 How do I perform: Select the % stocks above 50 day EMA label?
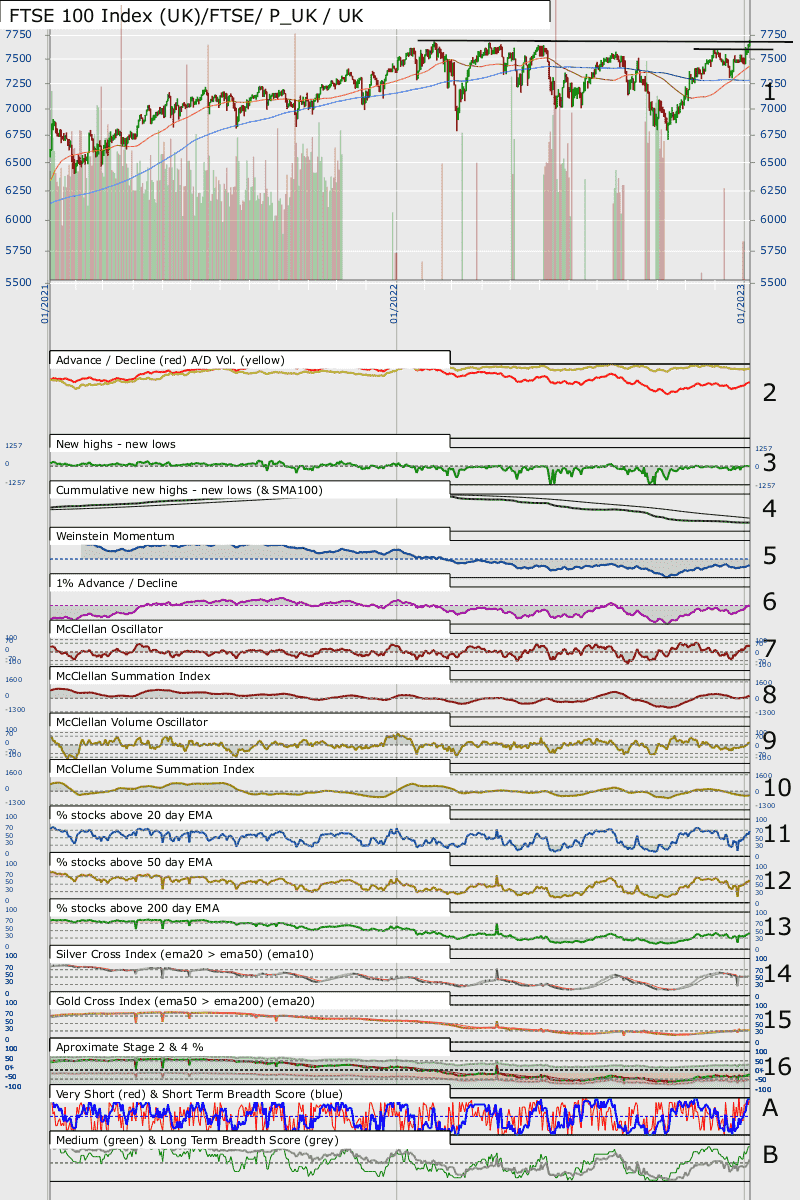coord(134,861)
